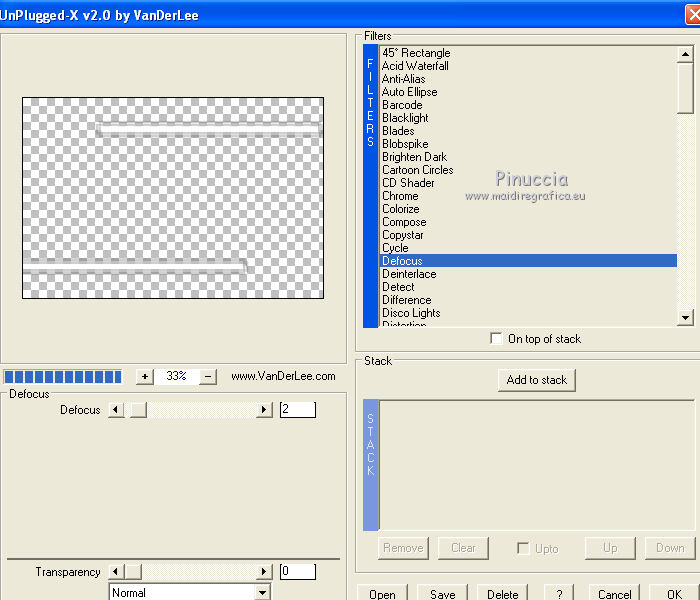The image size is (700, 600).
Task: Move stack item Up
Action: 610,548
